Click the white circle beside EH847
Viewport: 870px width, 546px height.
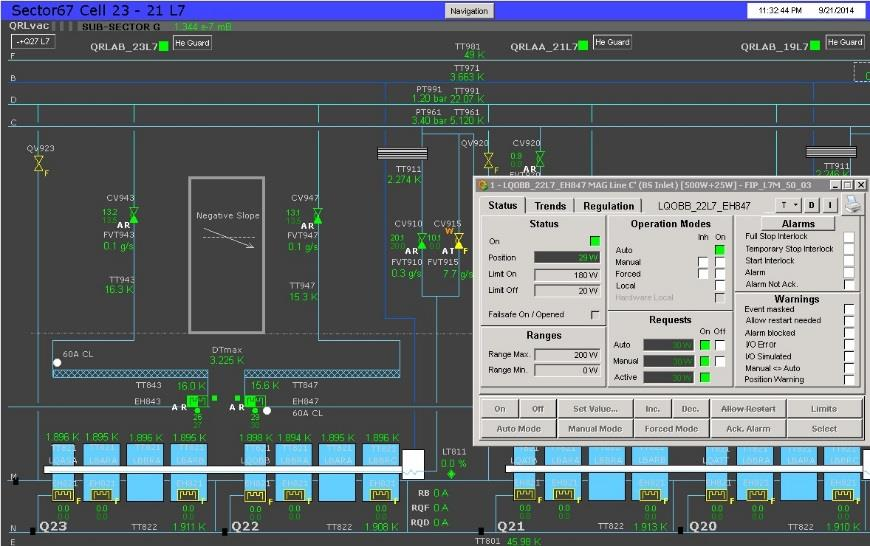(x=267, y=411)
